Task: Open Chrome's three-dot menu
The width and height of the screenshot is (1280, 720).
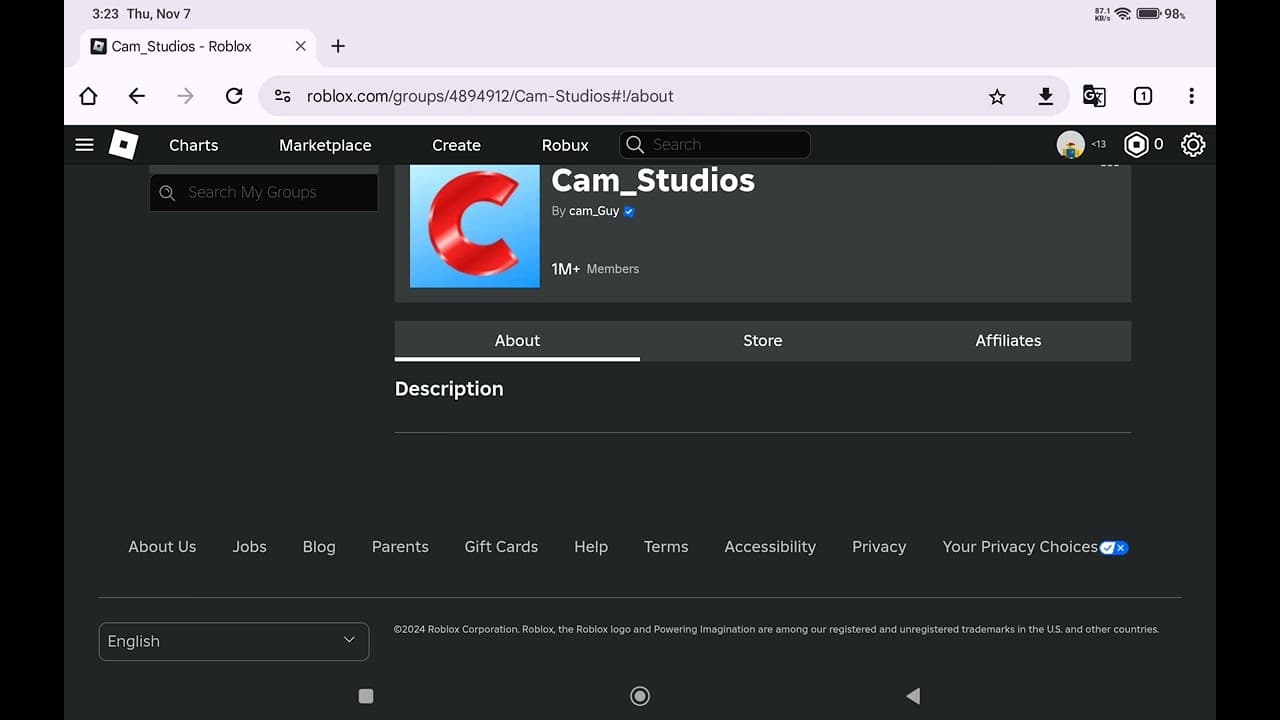Action: click(1191, 96)
